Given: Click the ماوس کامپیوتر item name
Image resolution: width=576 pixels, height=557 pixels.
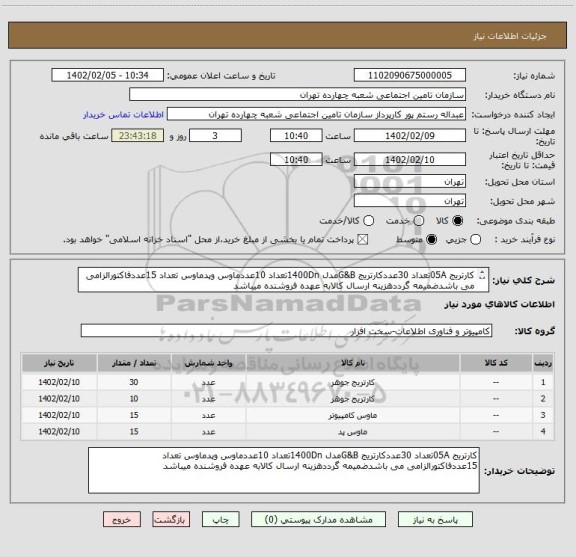Looking at the screenshot, I should coord(353,415).
